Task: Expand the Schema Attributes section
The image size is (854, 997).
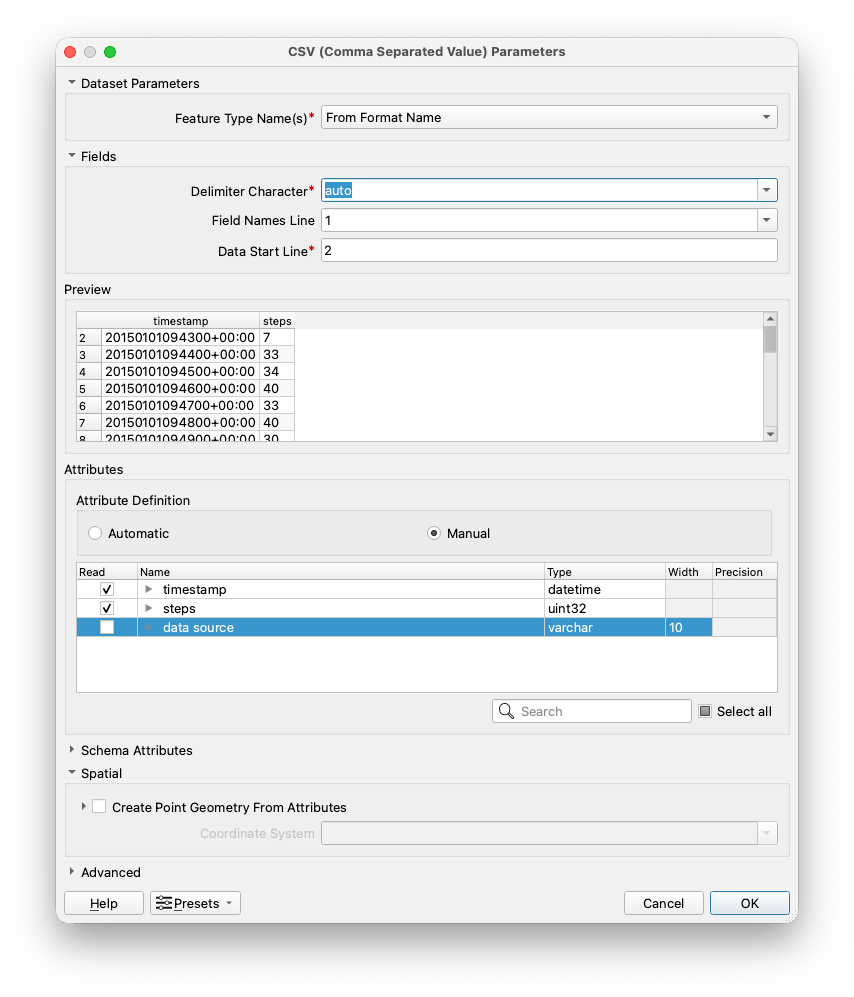Action: pyautogui.click(x=72, y=750)
